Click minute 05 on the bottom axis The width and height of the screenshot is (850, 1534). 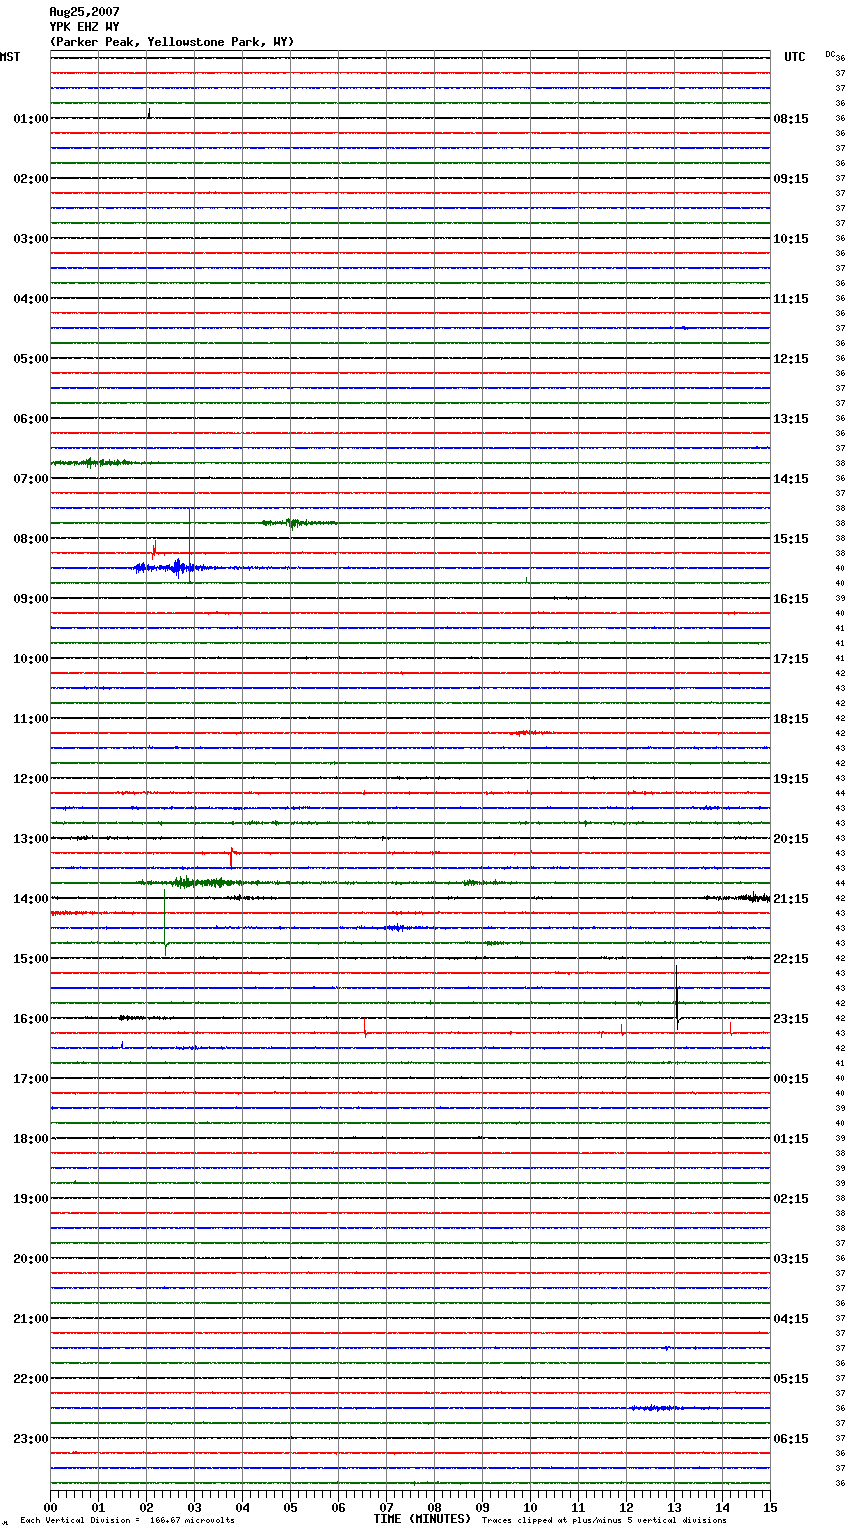tap(290, 1507)
